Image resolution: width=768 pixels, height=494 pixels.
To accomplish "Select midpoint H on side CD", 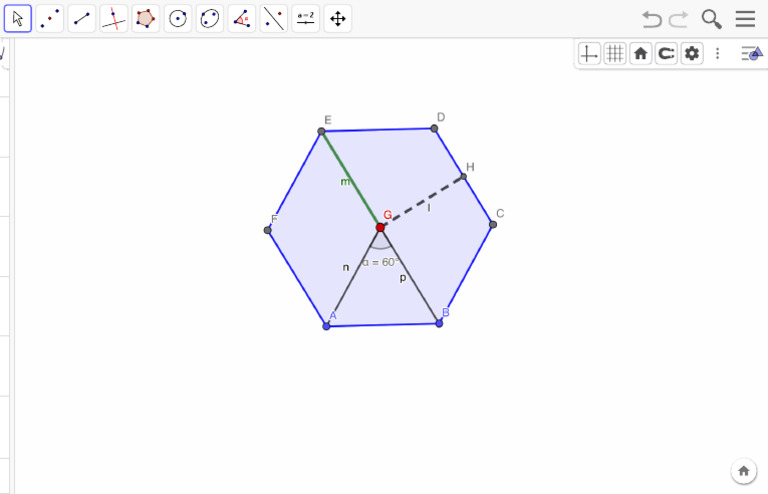I will pos(463,176).
